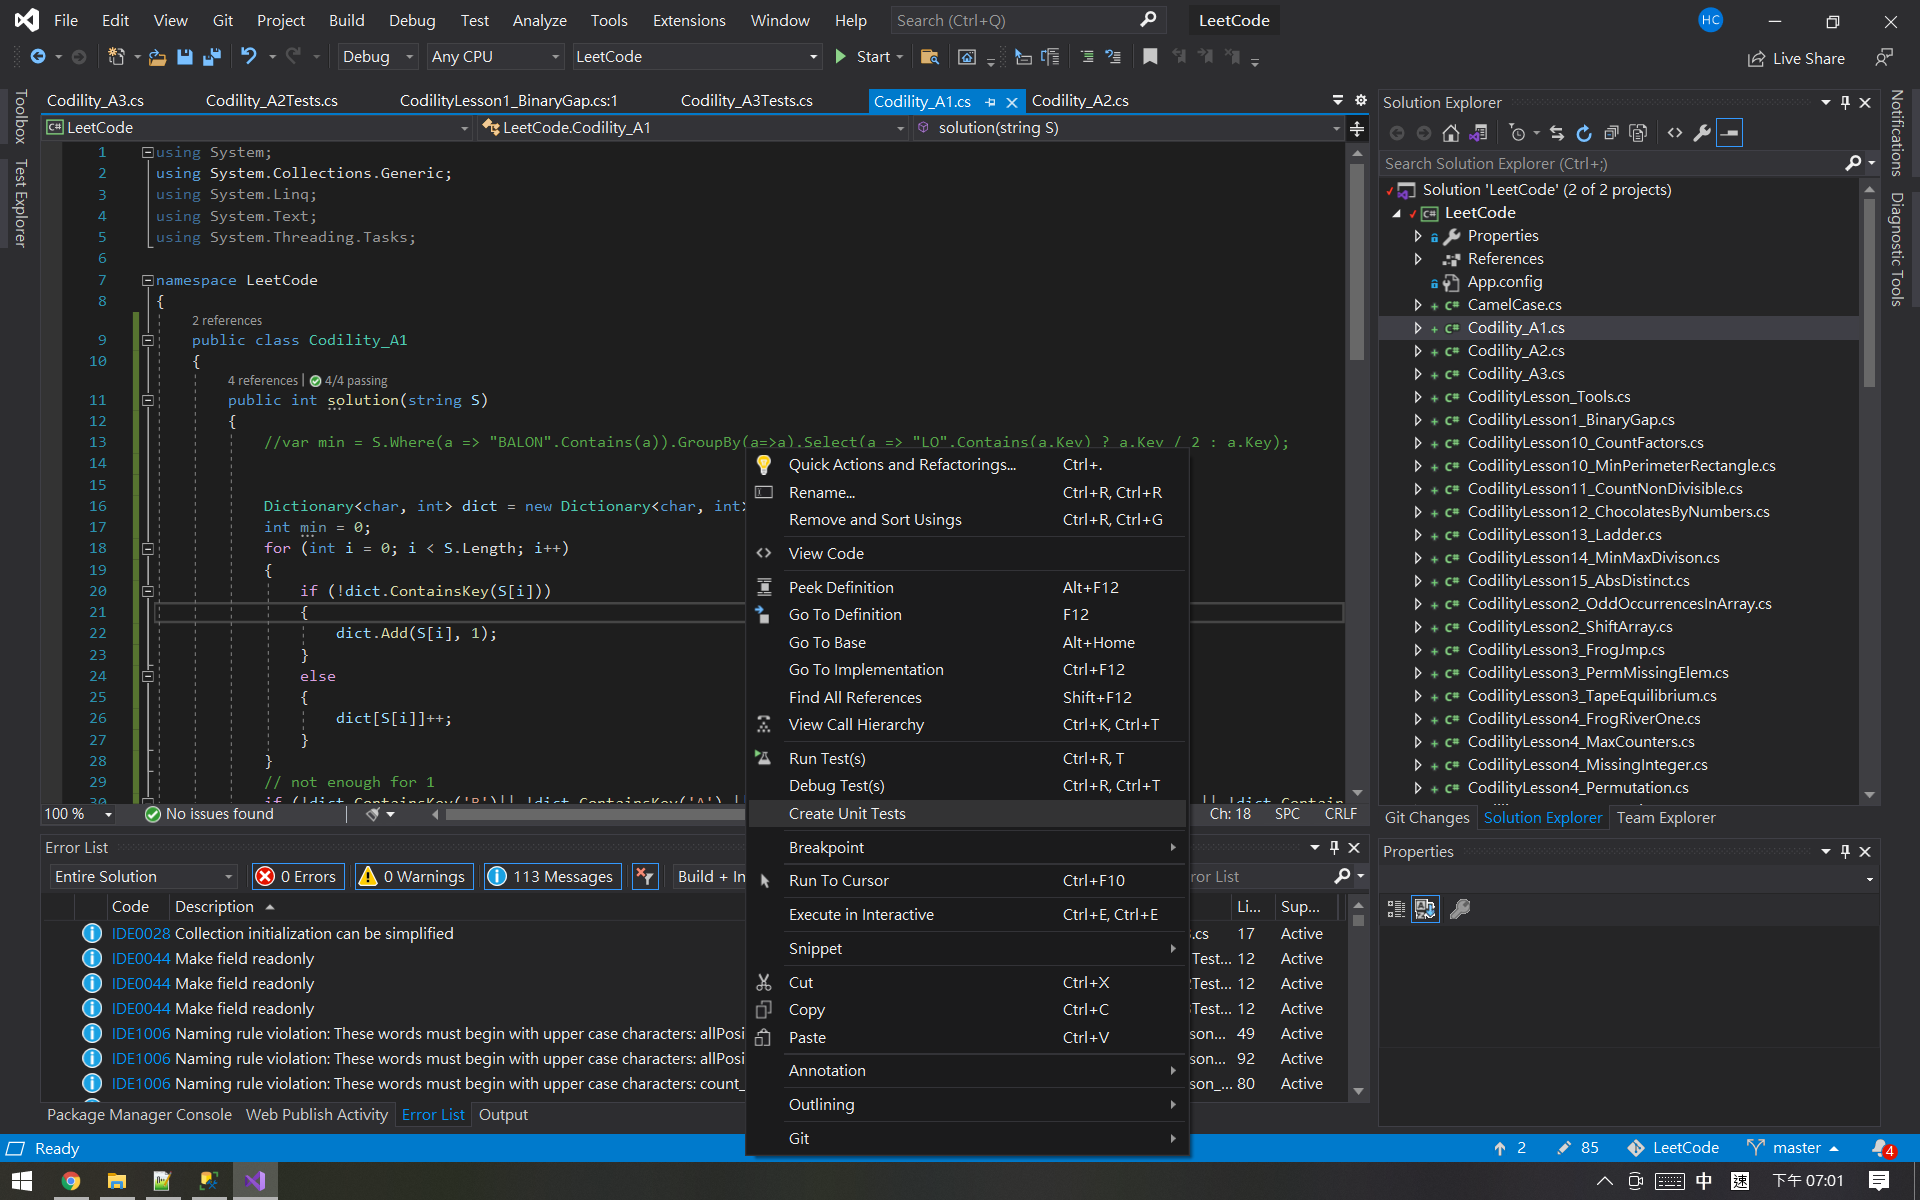1920x1200 pixels.
Task: Open the LeetCode.Codility_A1 type dropdown
Action: click(x=693, y=127)
